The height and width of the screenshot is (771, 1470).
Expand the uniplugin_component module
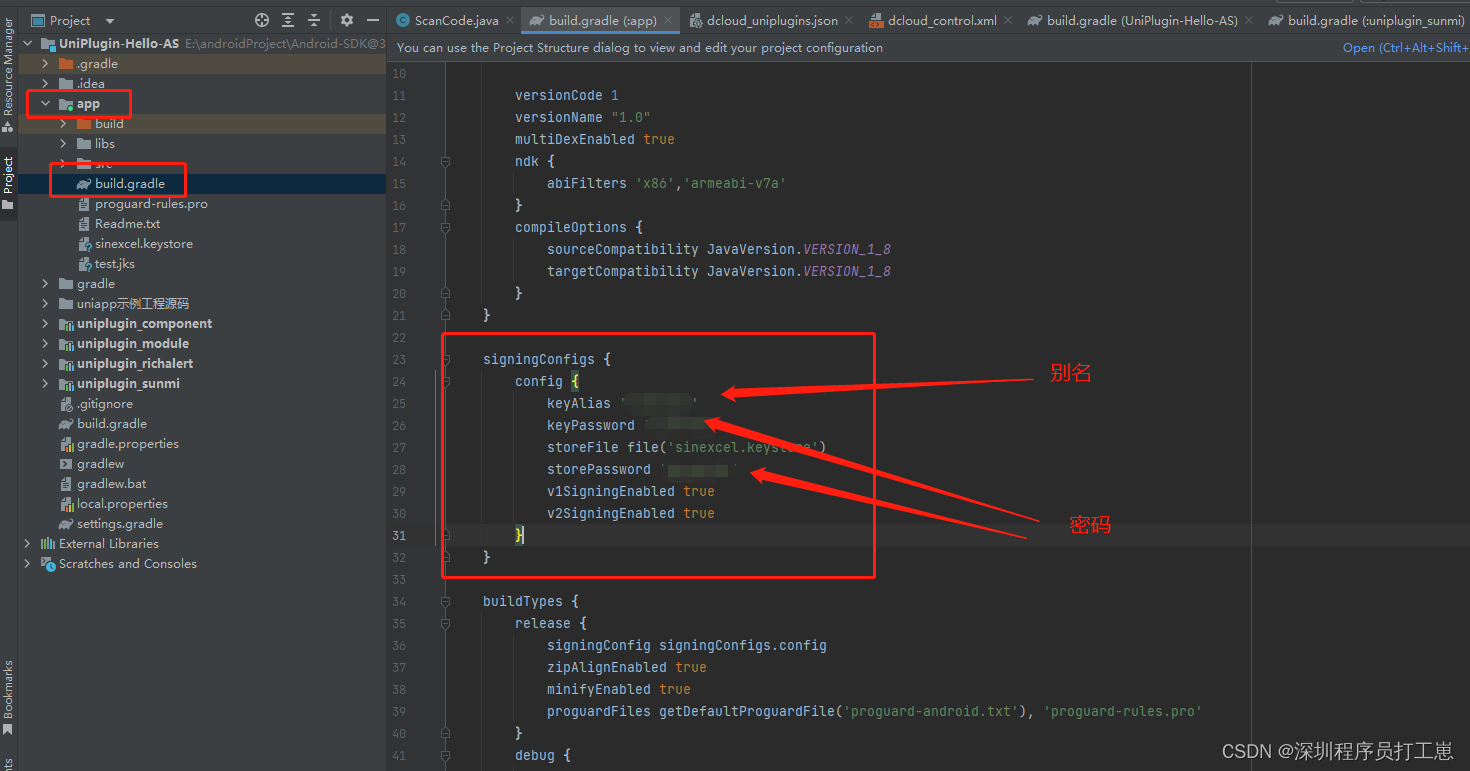45,324
